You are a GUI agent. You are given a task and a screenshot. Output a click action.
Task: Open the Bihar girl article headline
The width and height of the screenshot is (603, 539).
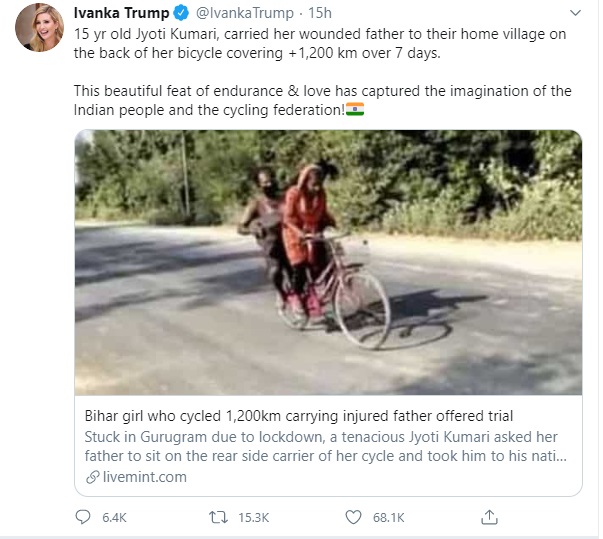pos(299,416)
